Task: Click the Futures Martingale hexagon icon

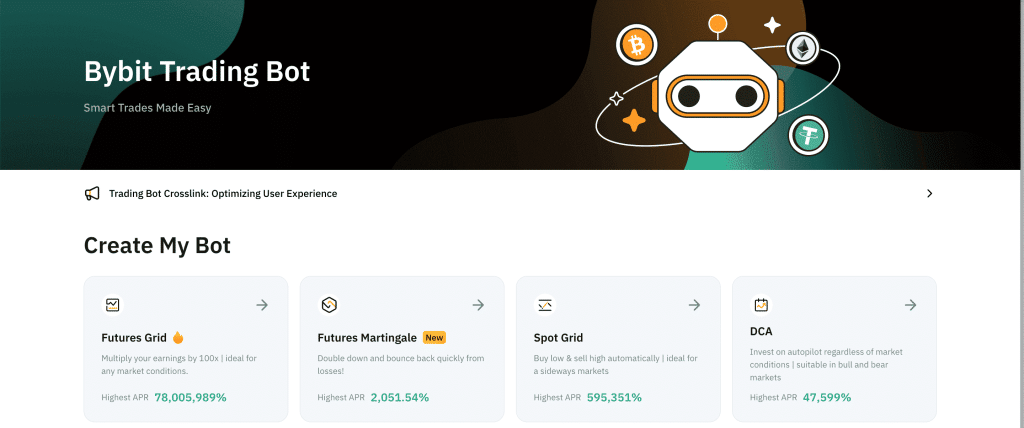Action: pos(328,305)
